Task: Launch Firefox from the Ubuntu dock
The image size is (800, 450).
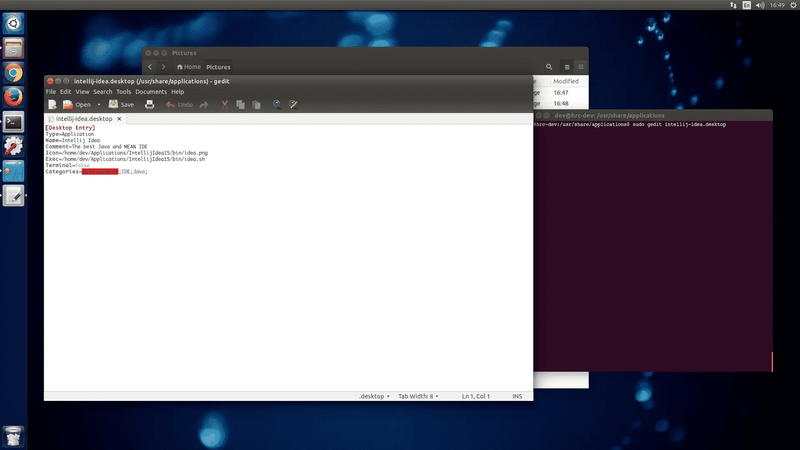Action: 14,97
